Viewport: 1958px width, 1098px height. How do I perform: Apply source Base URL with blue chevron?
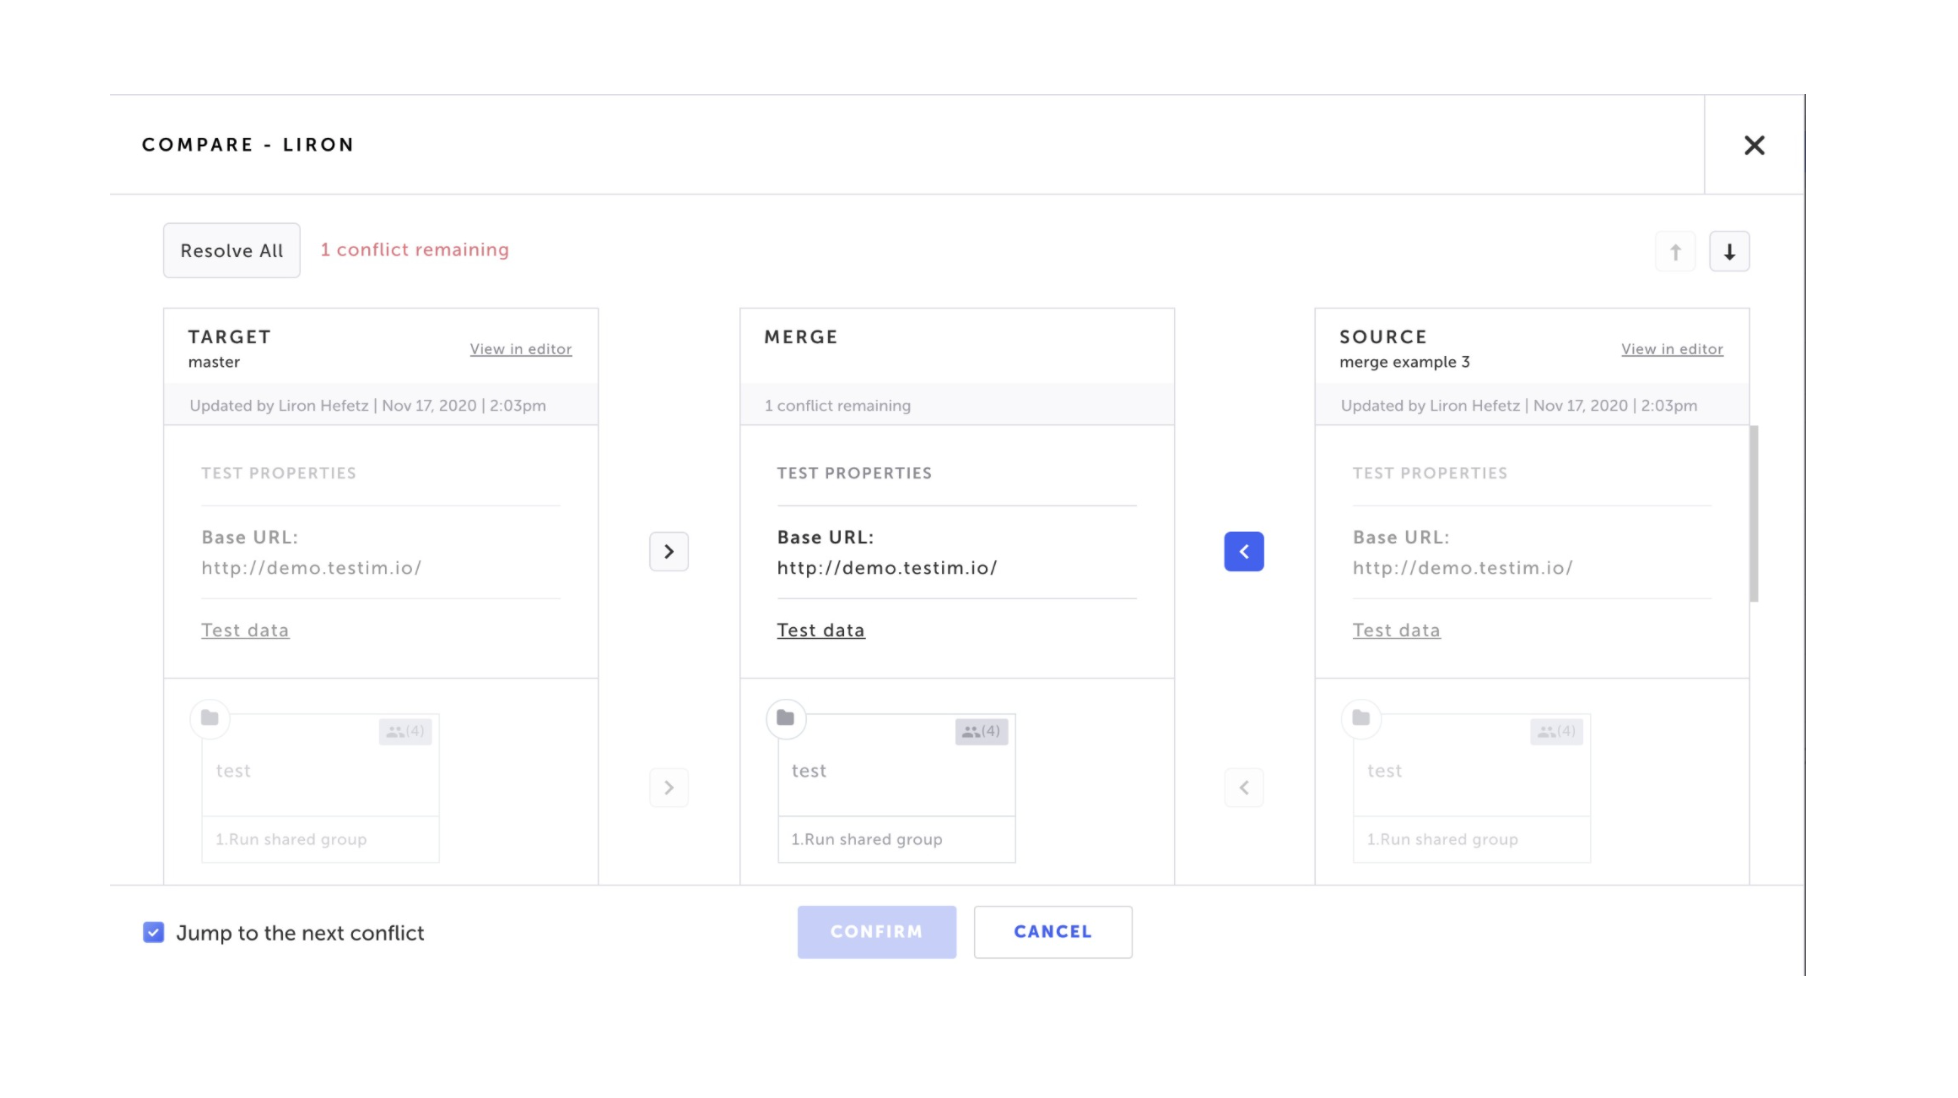(1244, 551)
